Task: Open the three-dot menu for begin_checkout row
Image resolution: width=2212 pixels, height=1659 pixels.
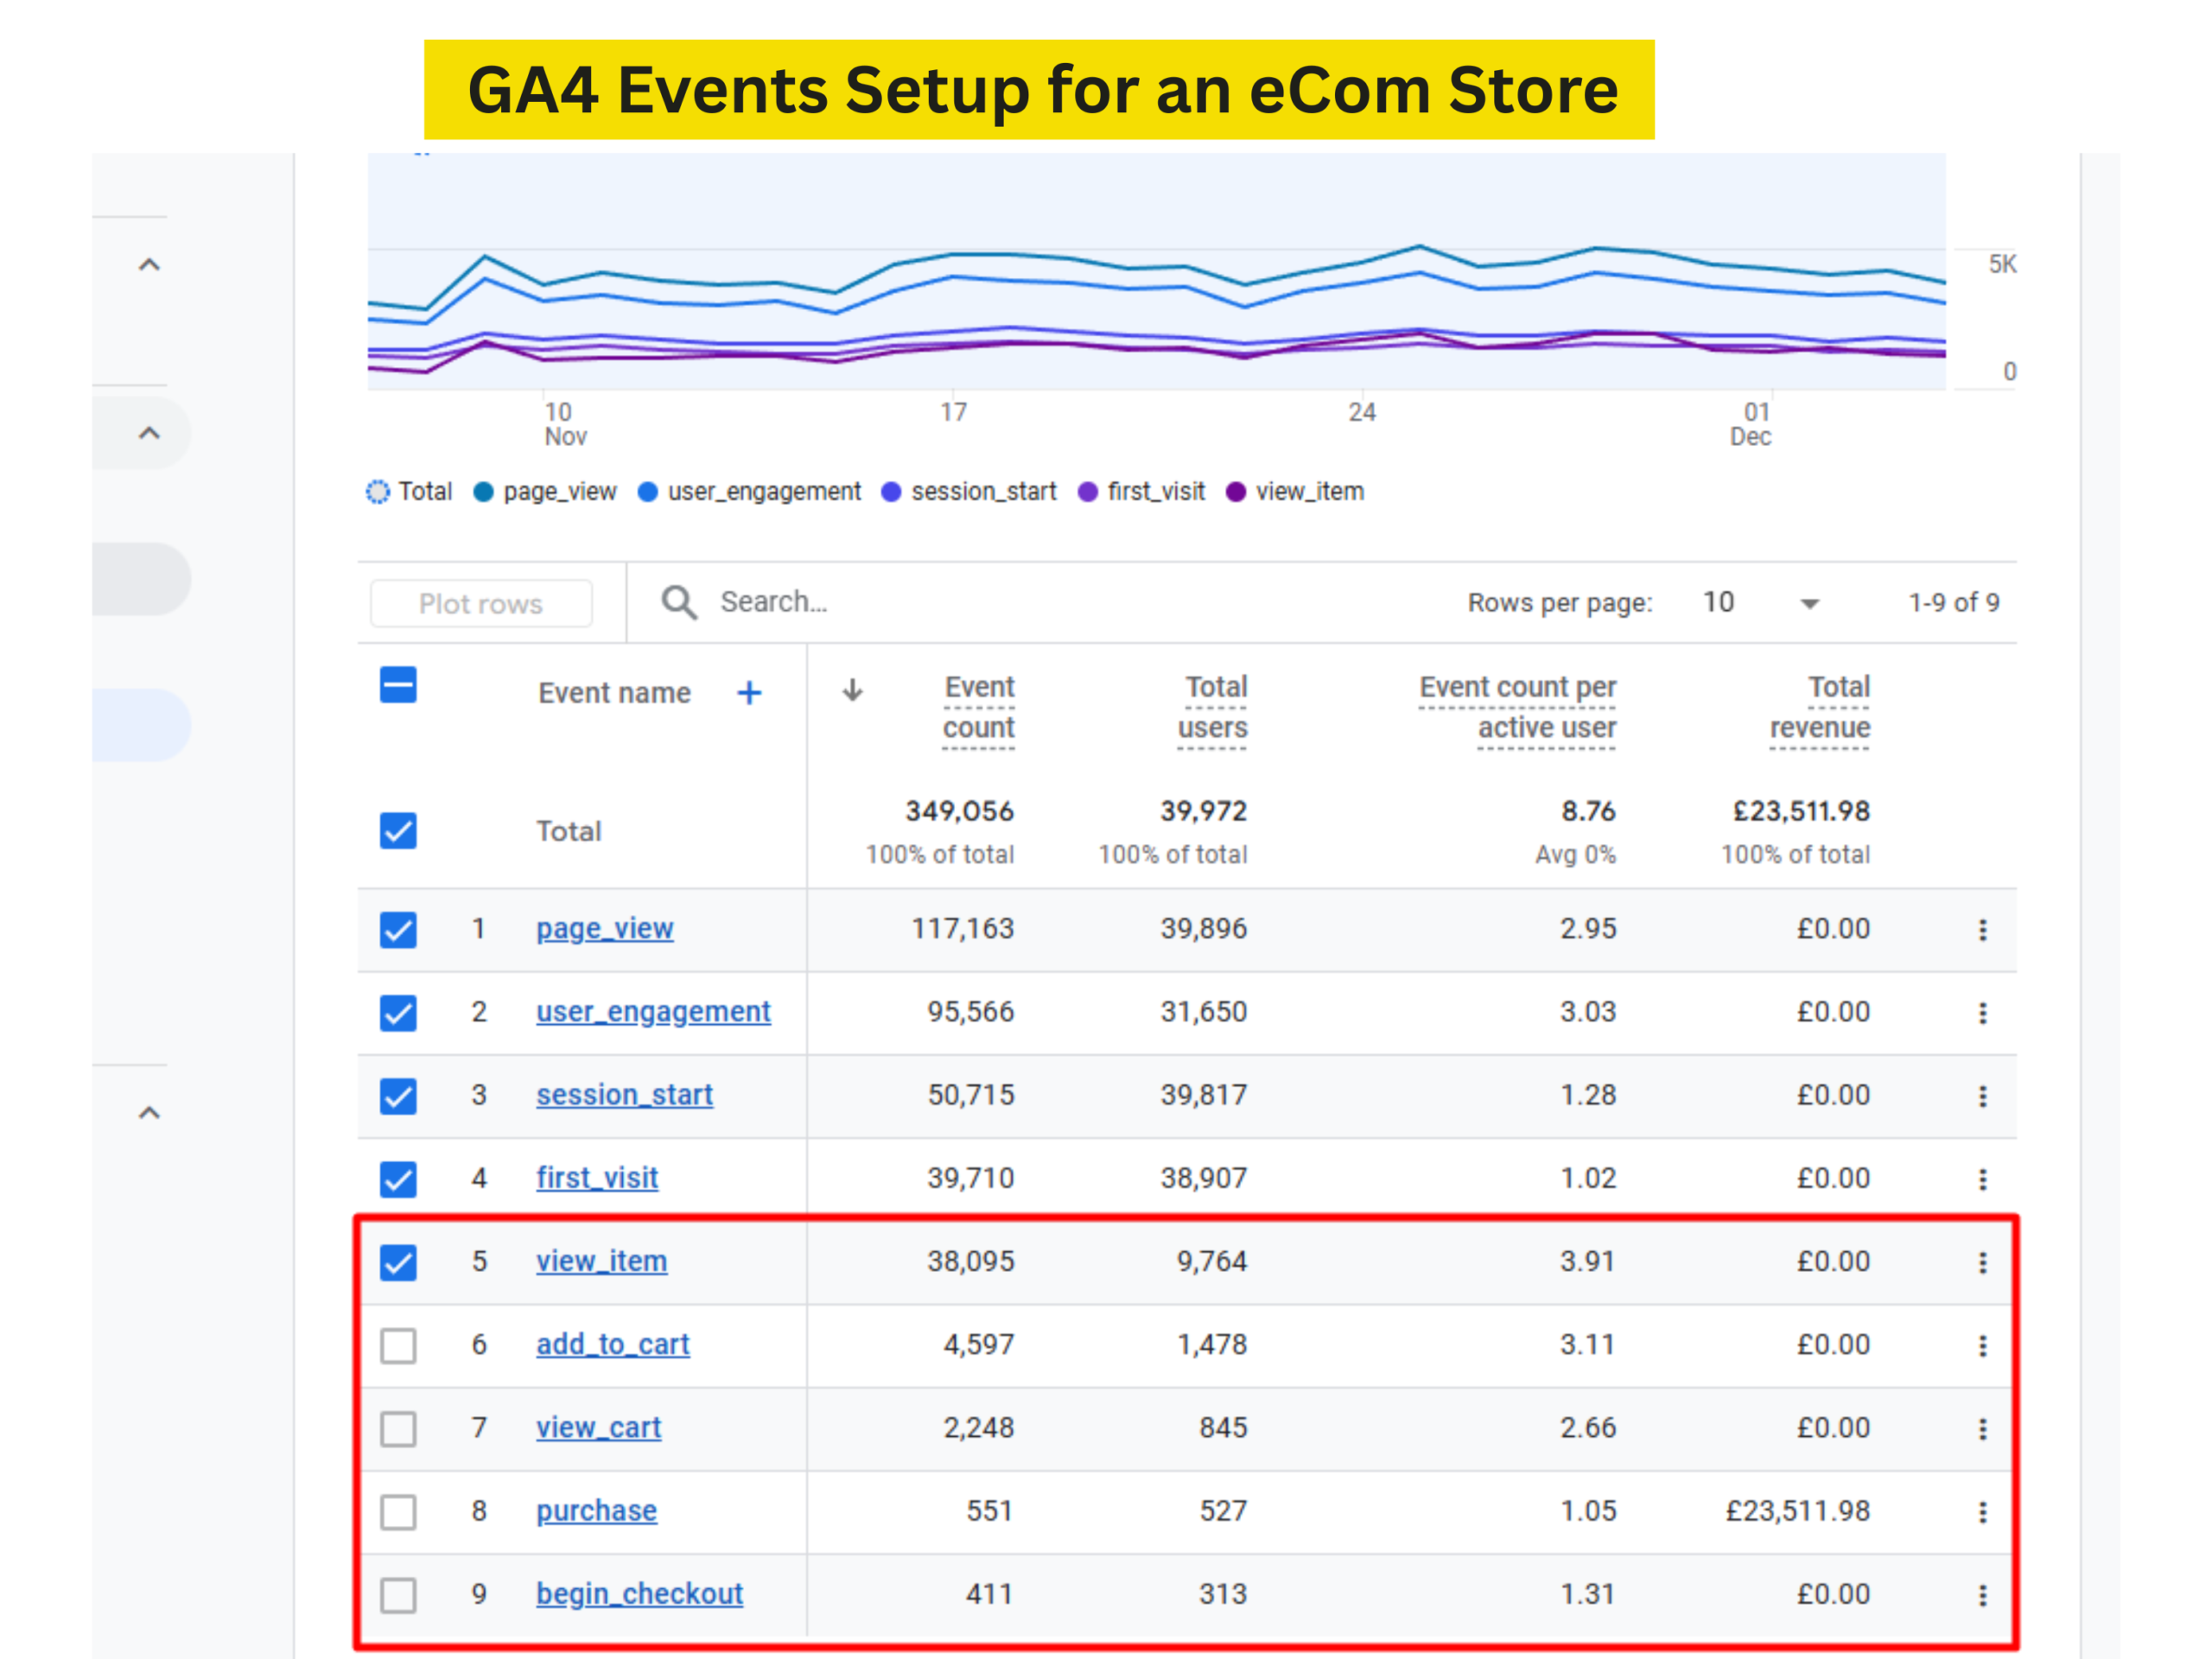Action: [1982, 1594]
